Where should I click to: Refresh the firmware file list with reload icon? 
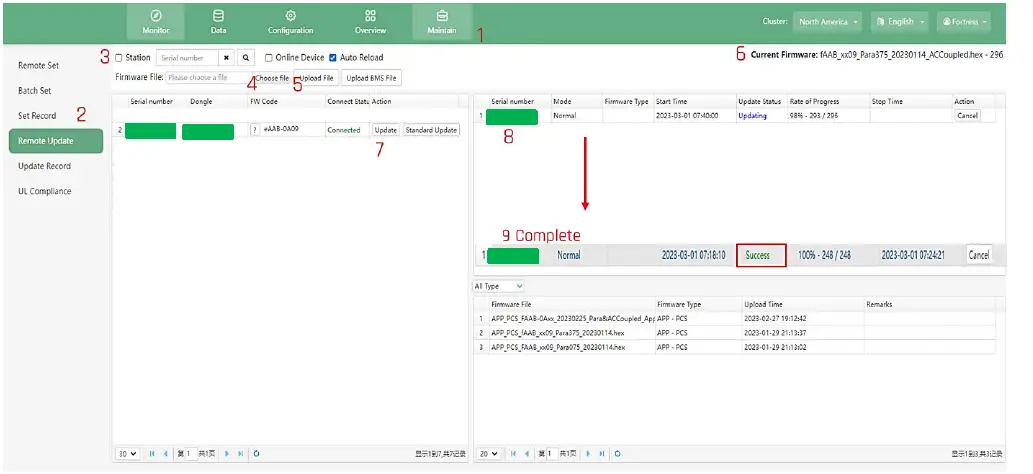click(617, 454)
